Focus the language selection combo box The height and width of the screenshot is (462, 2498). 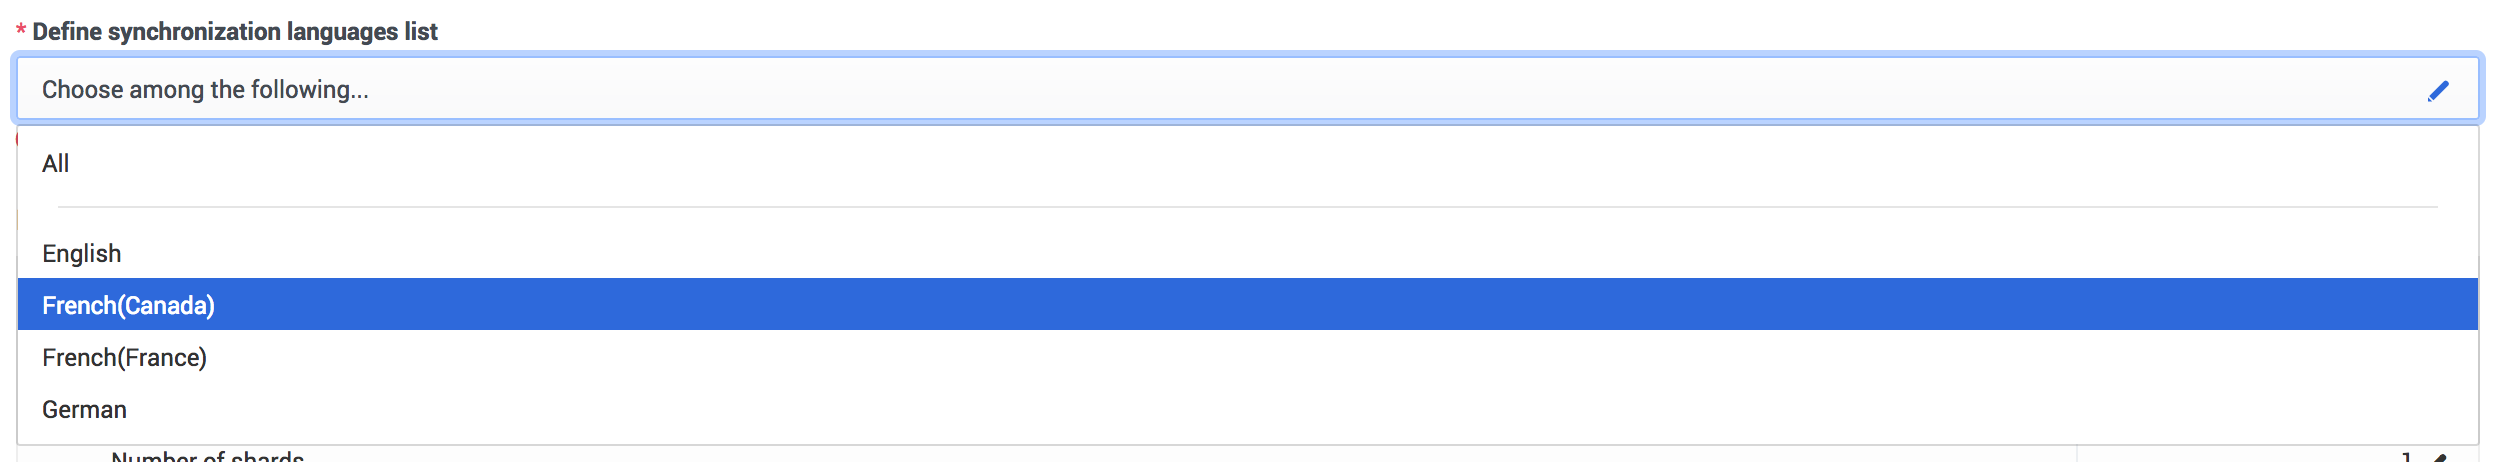coord(1246,90)
